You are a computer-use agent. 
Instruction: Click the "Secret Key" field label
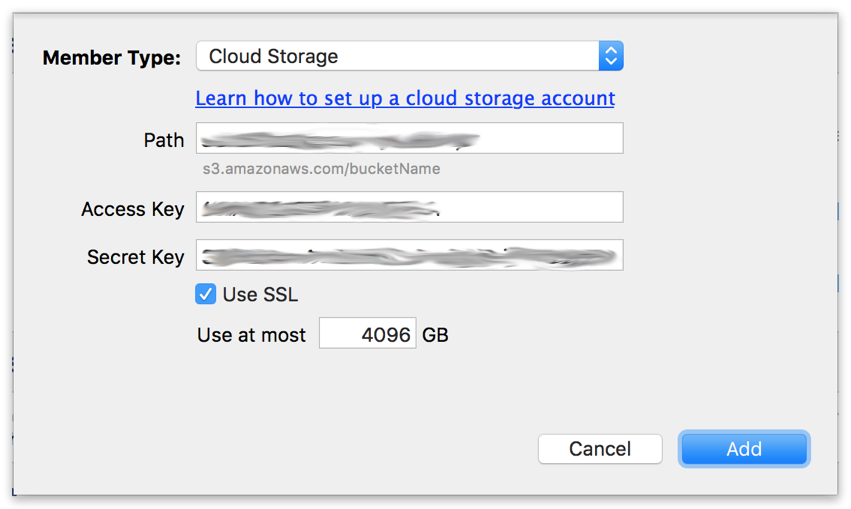pos(136,257)
